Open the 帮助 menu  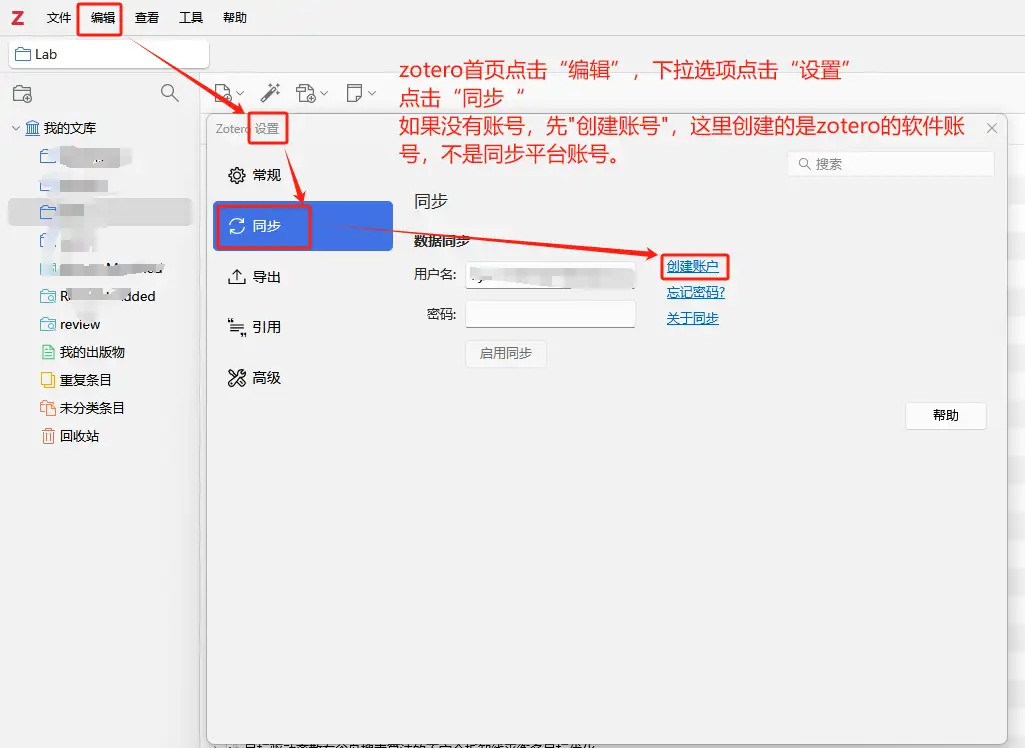pyautogui.click(x=235, y=18)
